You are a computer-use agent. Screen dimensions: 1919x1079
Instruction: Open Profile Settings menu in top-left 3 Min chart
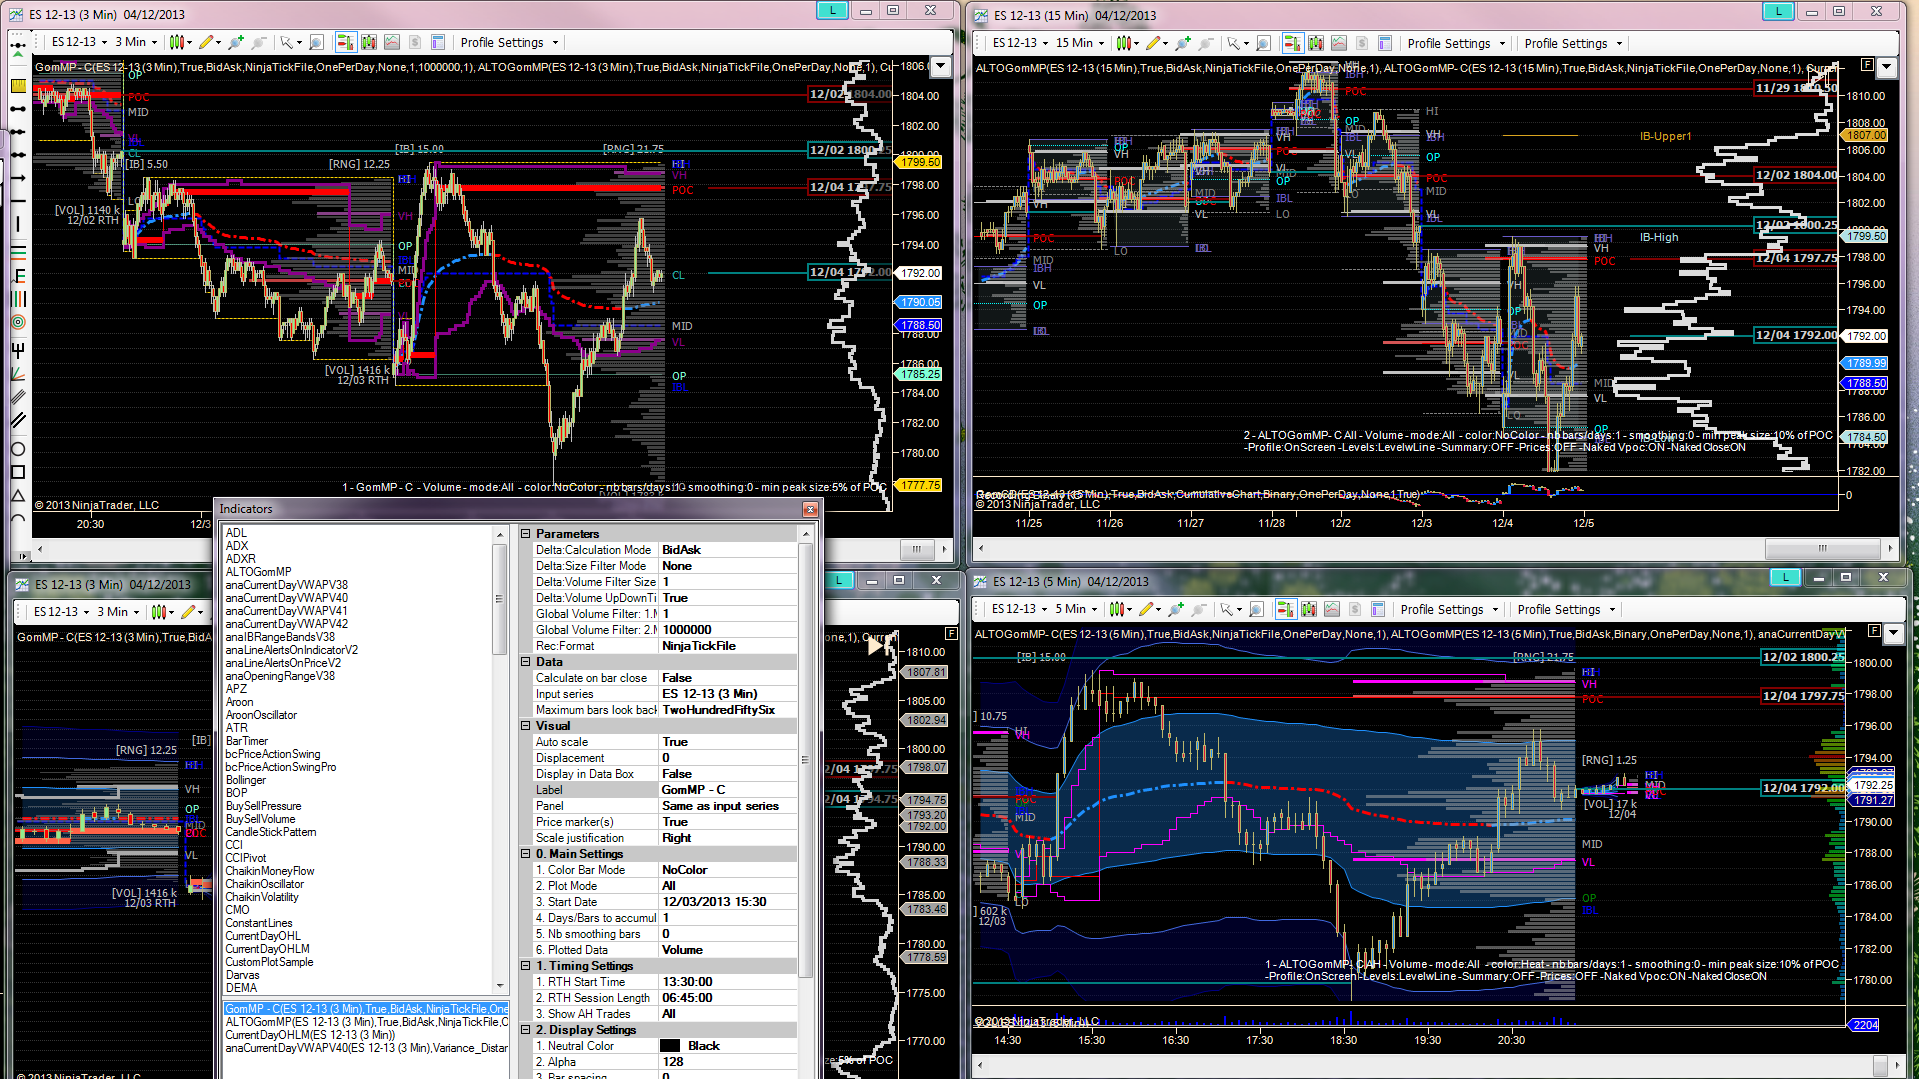click(509, 42)
